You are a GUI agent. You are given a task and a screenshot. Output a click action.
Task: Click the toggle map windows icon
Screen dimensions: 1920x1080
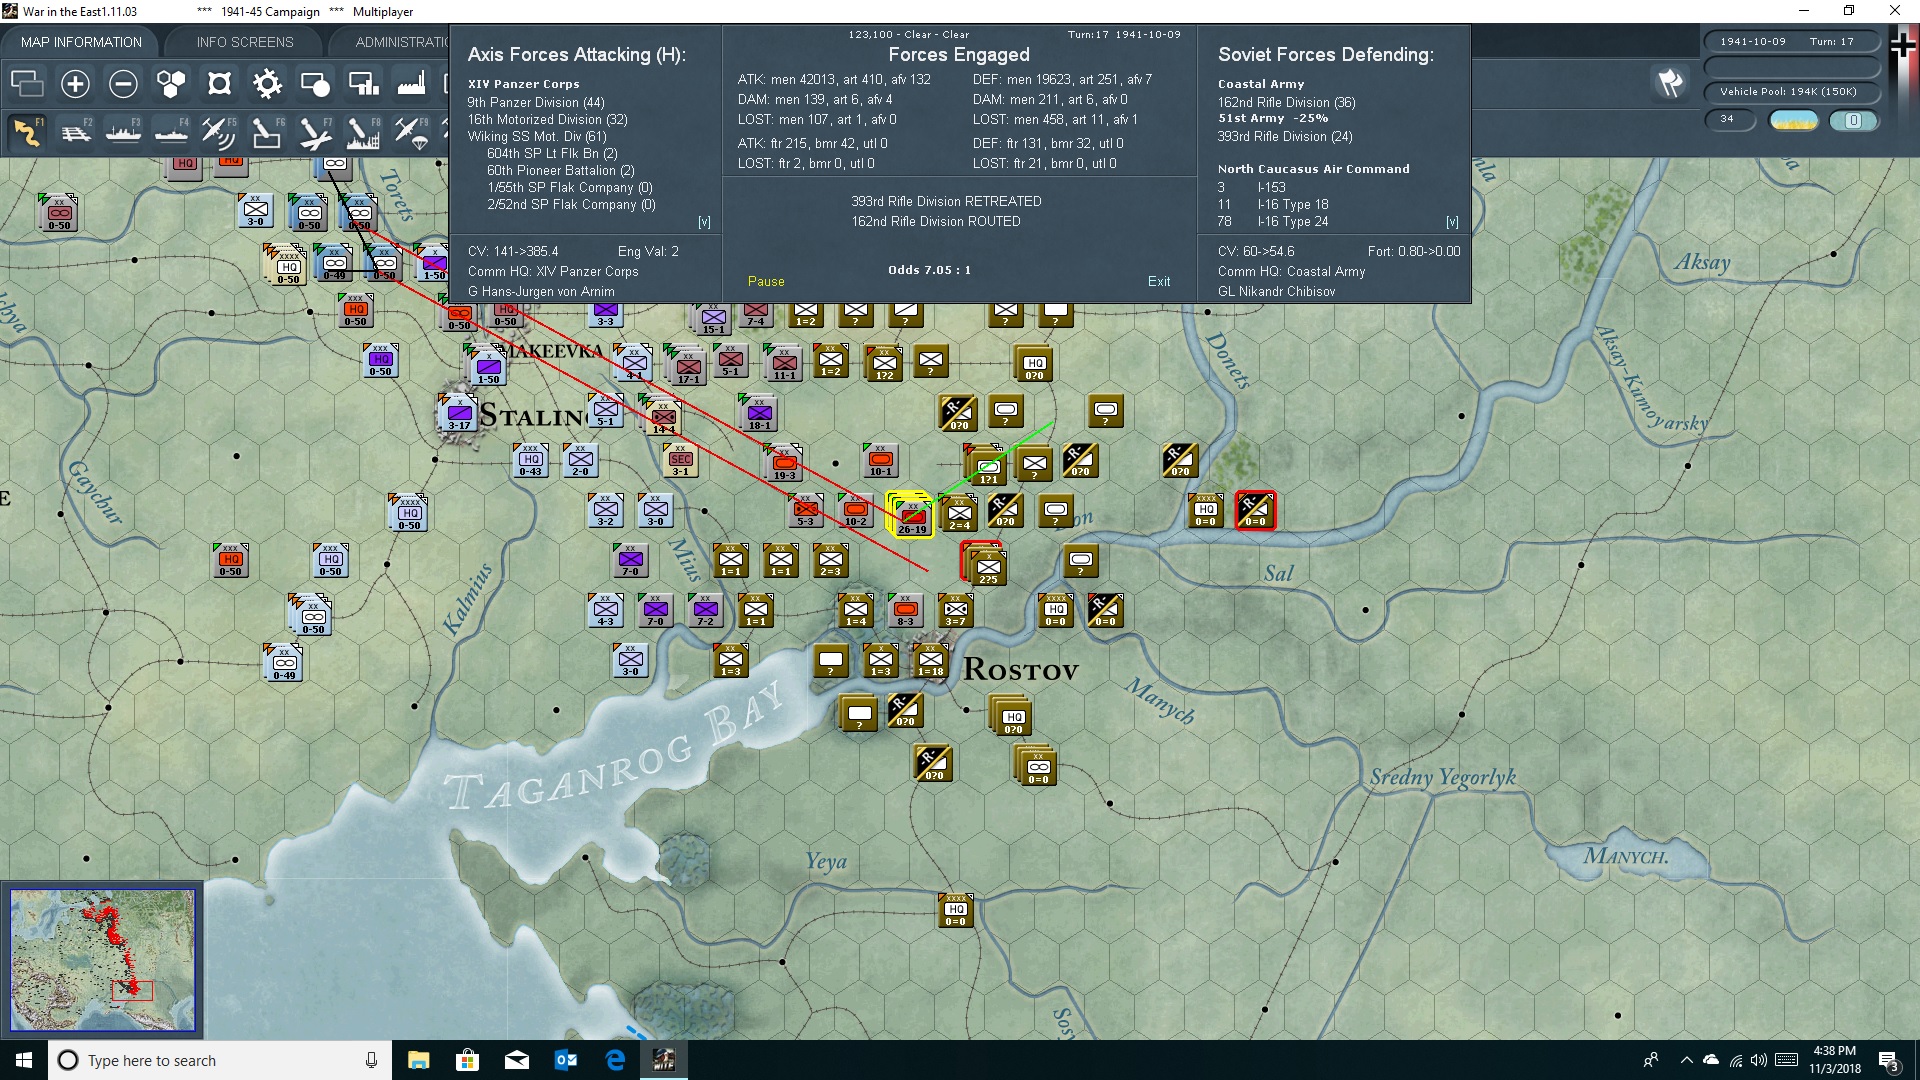pyautogui.click(x=27, y=84)
